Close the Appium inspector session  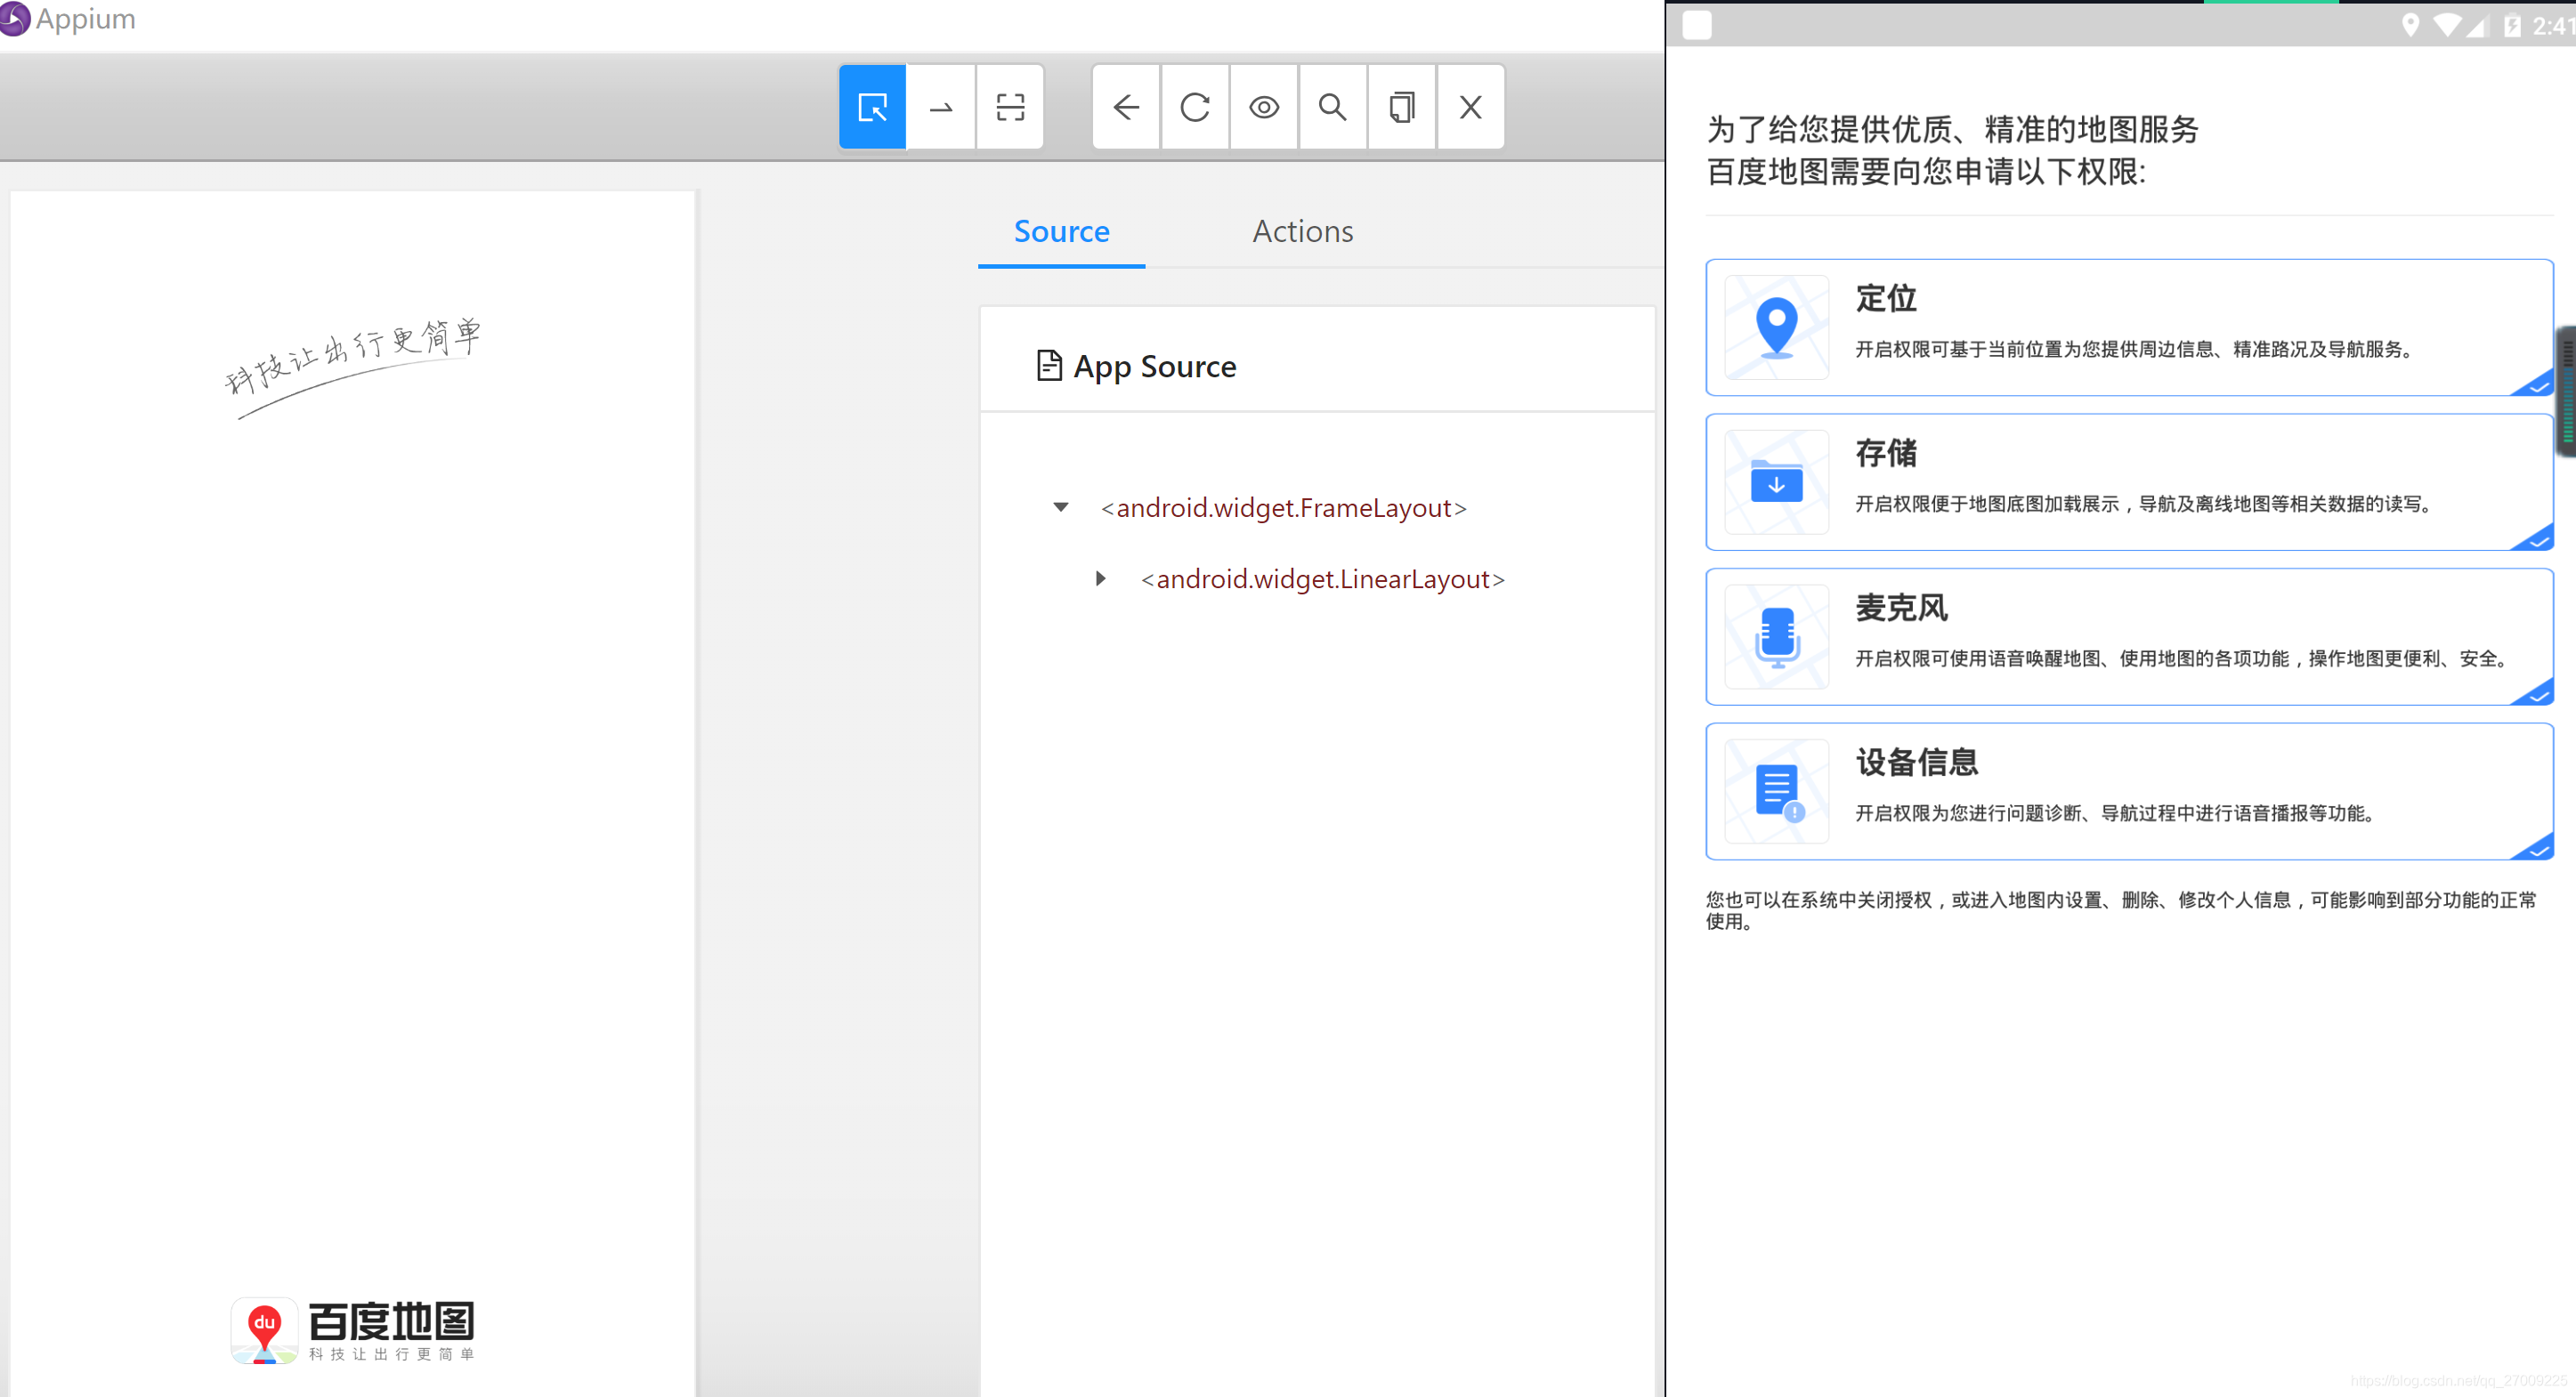[x=1470, y=107]
